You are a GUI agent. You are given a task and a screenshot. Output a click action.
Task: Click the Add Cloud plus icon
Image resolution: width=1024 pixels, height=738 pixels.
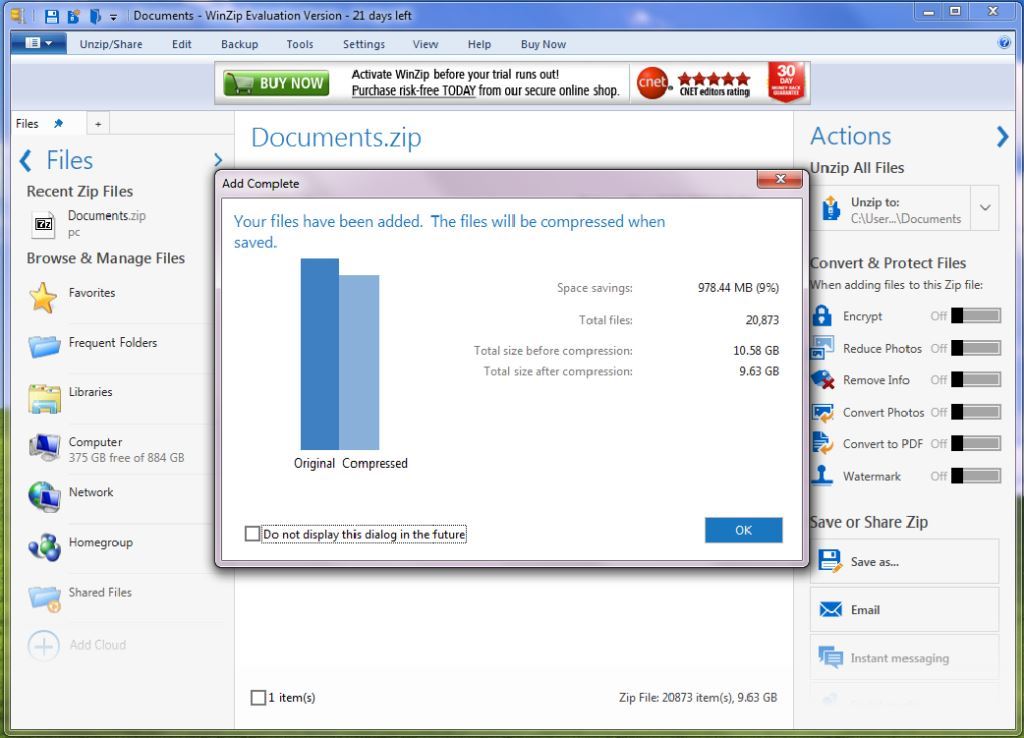(43, 646)
